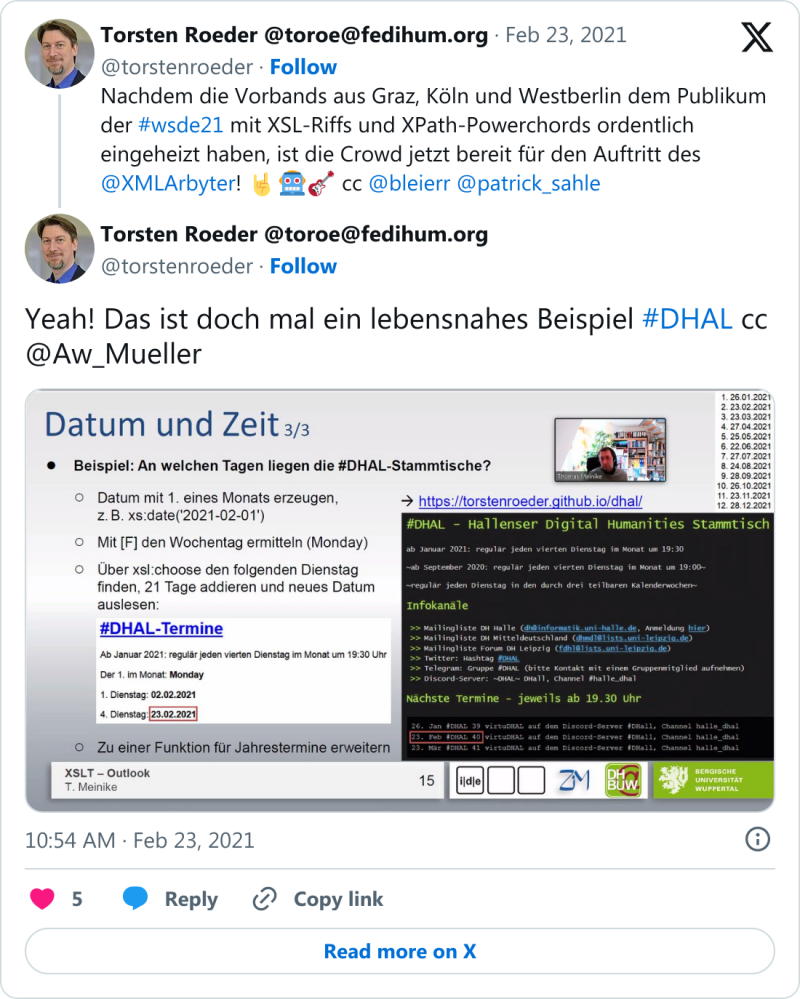The height and width of the screenshot is (999, 800).
Task: Click the top tweet's Torsten Roeder avatar
Action: coord(59,54)
